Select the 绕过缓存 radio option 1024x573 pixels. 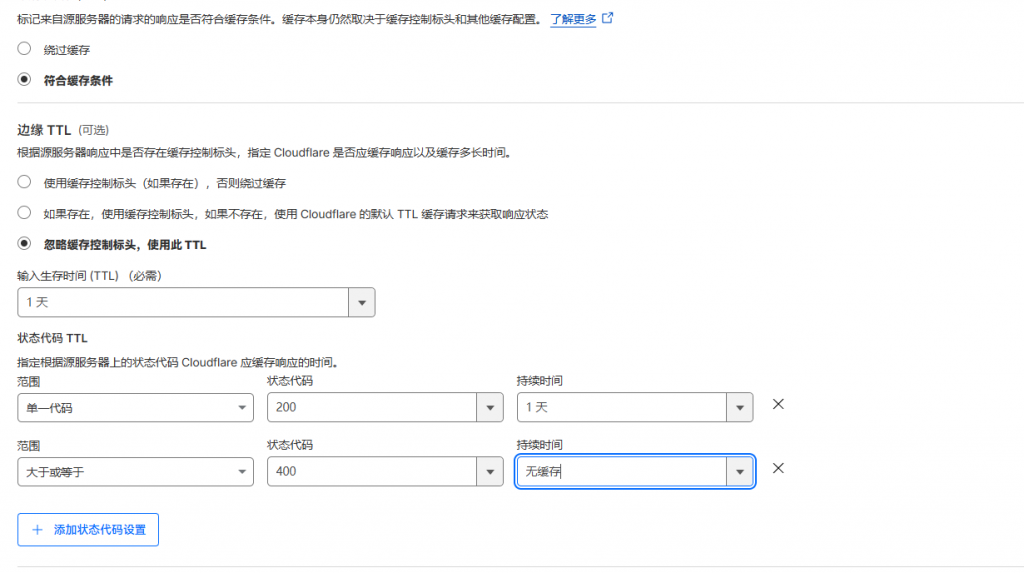pyautogui.click(x=24, y=48)
